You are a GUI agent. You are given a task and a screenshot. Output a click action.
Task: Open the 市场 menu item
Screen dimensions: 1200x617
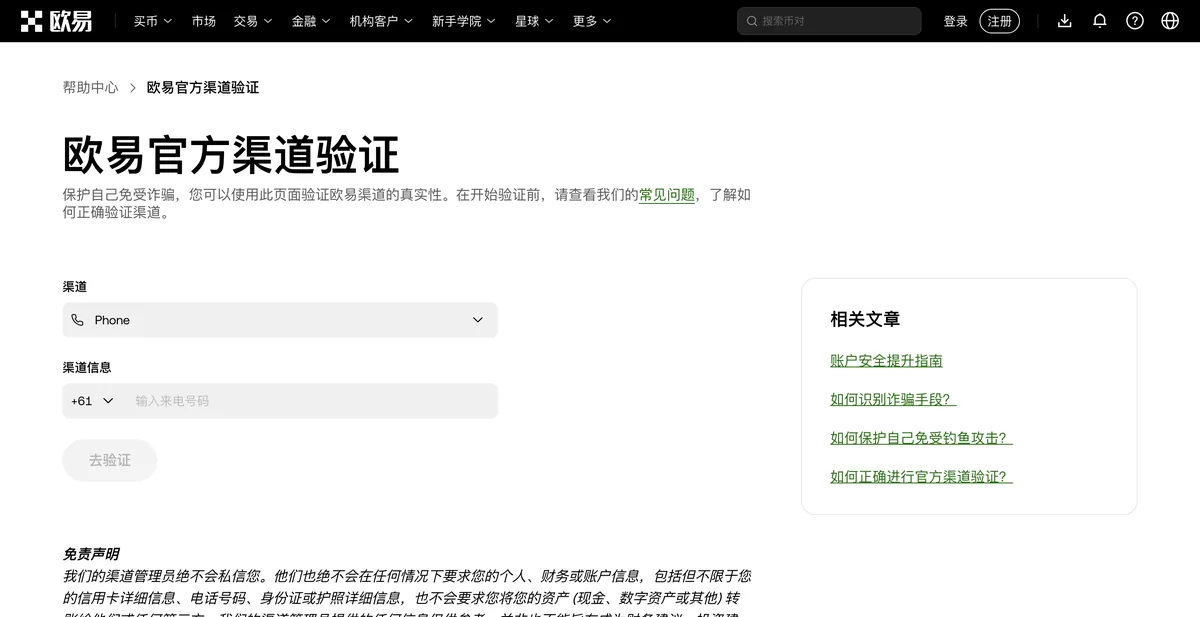204,21
